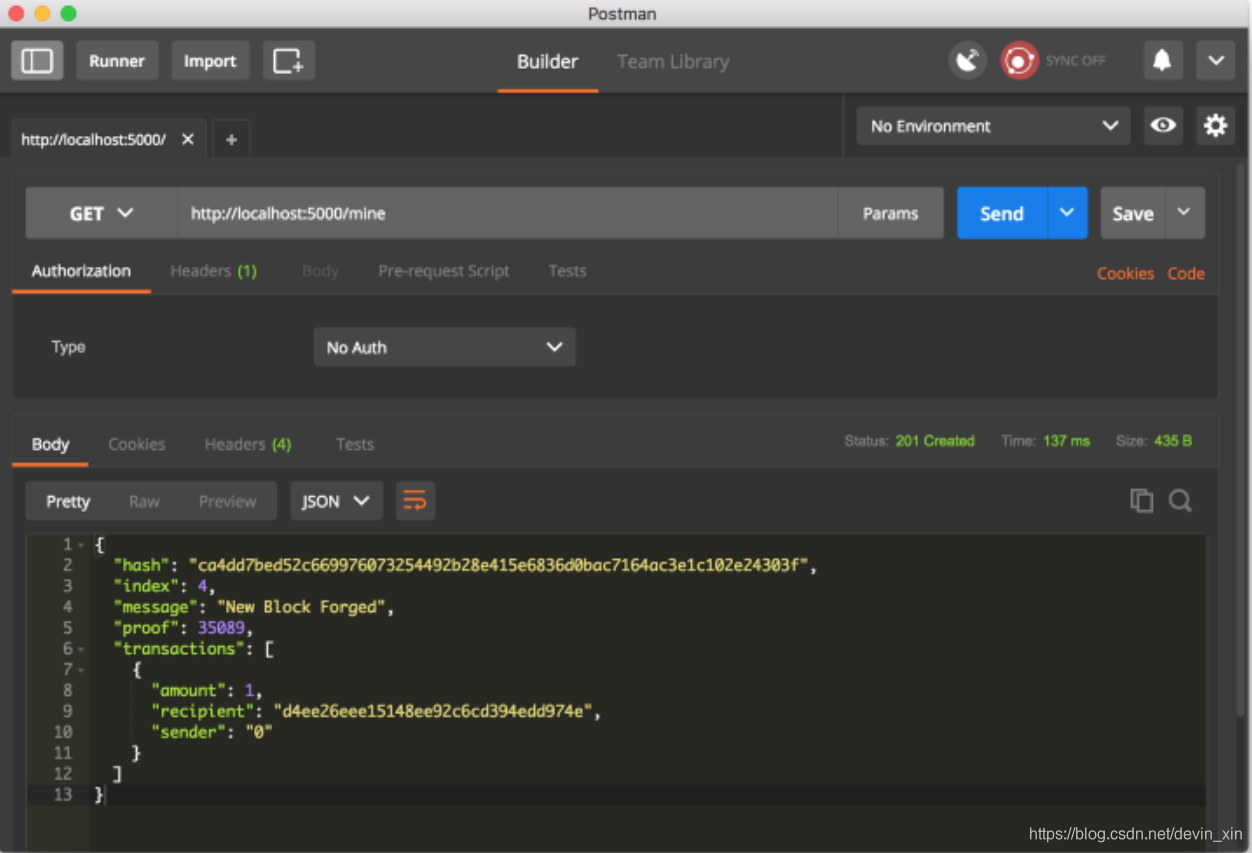The height and width of the screenshot is (853, 1252).
Task: Copy the response body to clipboard
Action: click(x=1141, y=501)
